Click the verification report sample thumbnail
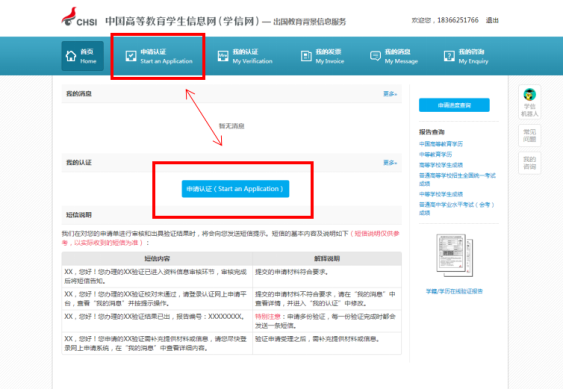This screenshot has width=563, height=389. (455, 255)
